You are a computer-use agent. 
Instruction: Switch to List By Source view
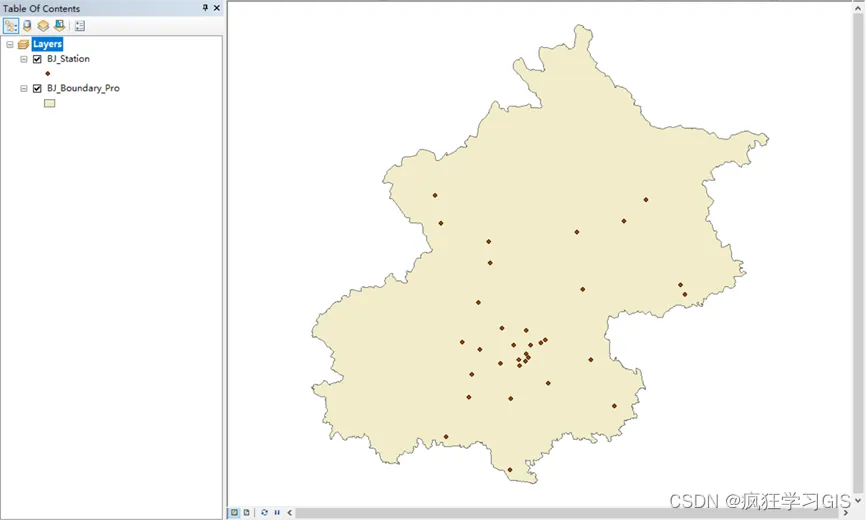[x=27, y=25]
